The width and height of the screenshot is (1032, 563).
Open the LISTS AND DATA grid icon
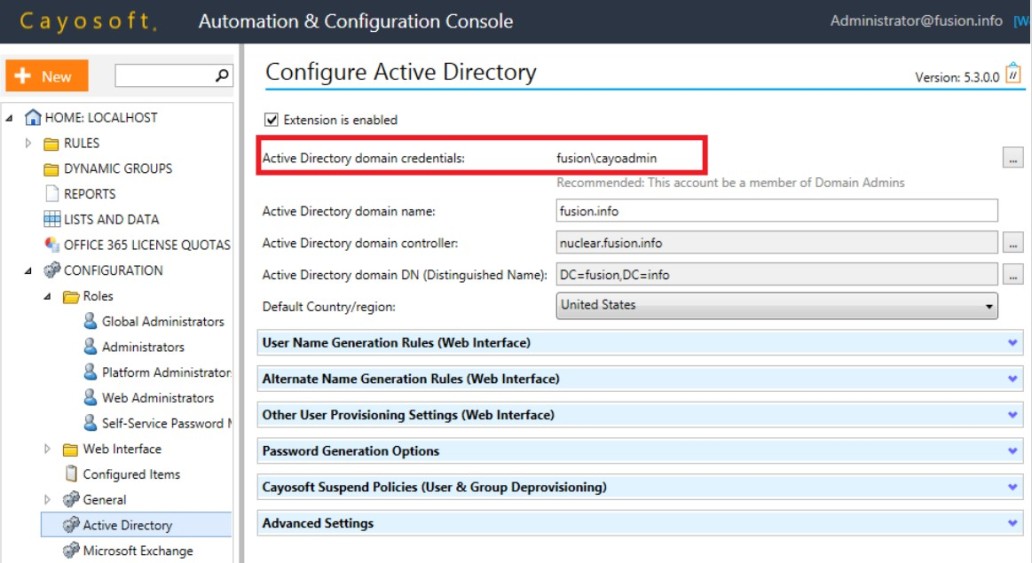point(51,219)
